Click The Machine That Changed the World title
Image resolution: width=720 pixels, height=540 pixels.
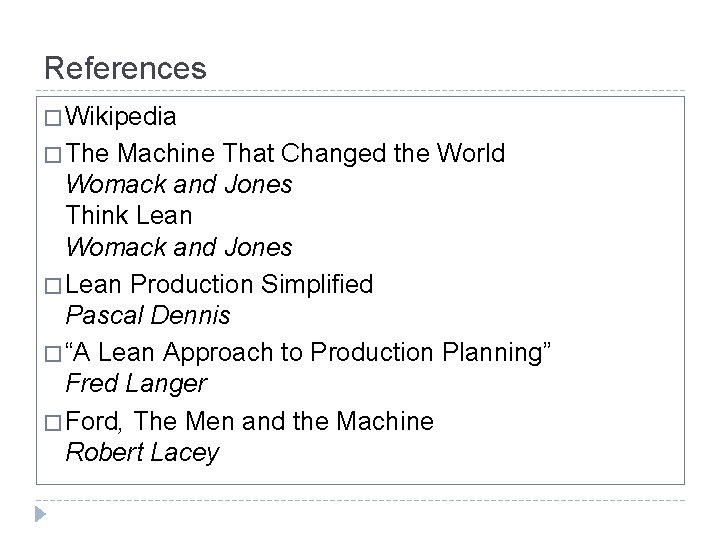point(285,153)
